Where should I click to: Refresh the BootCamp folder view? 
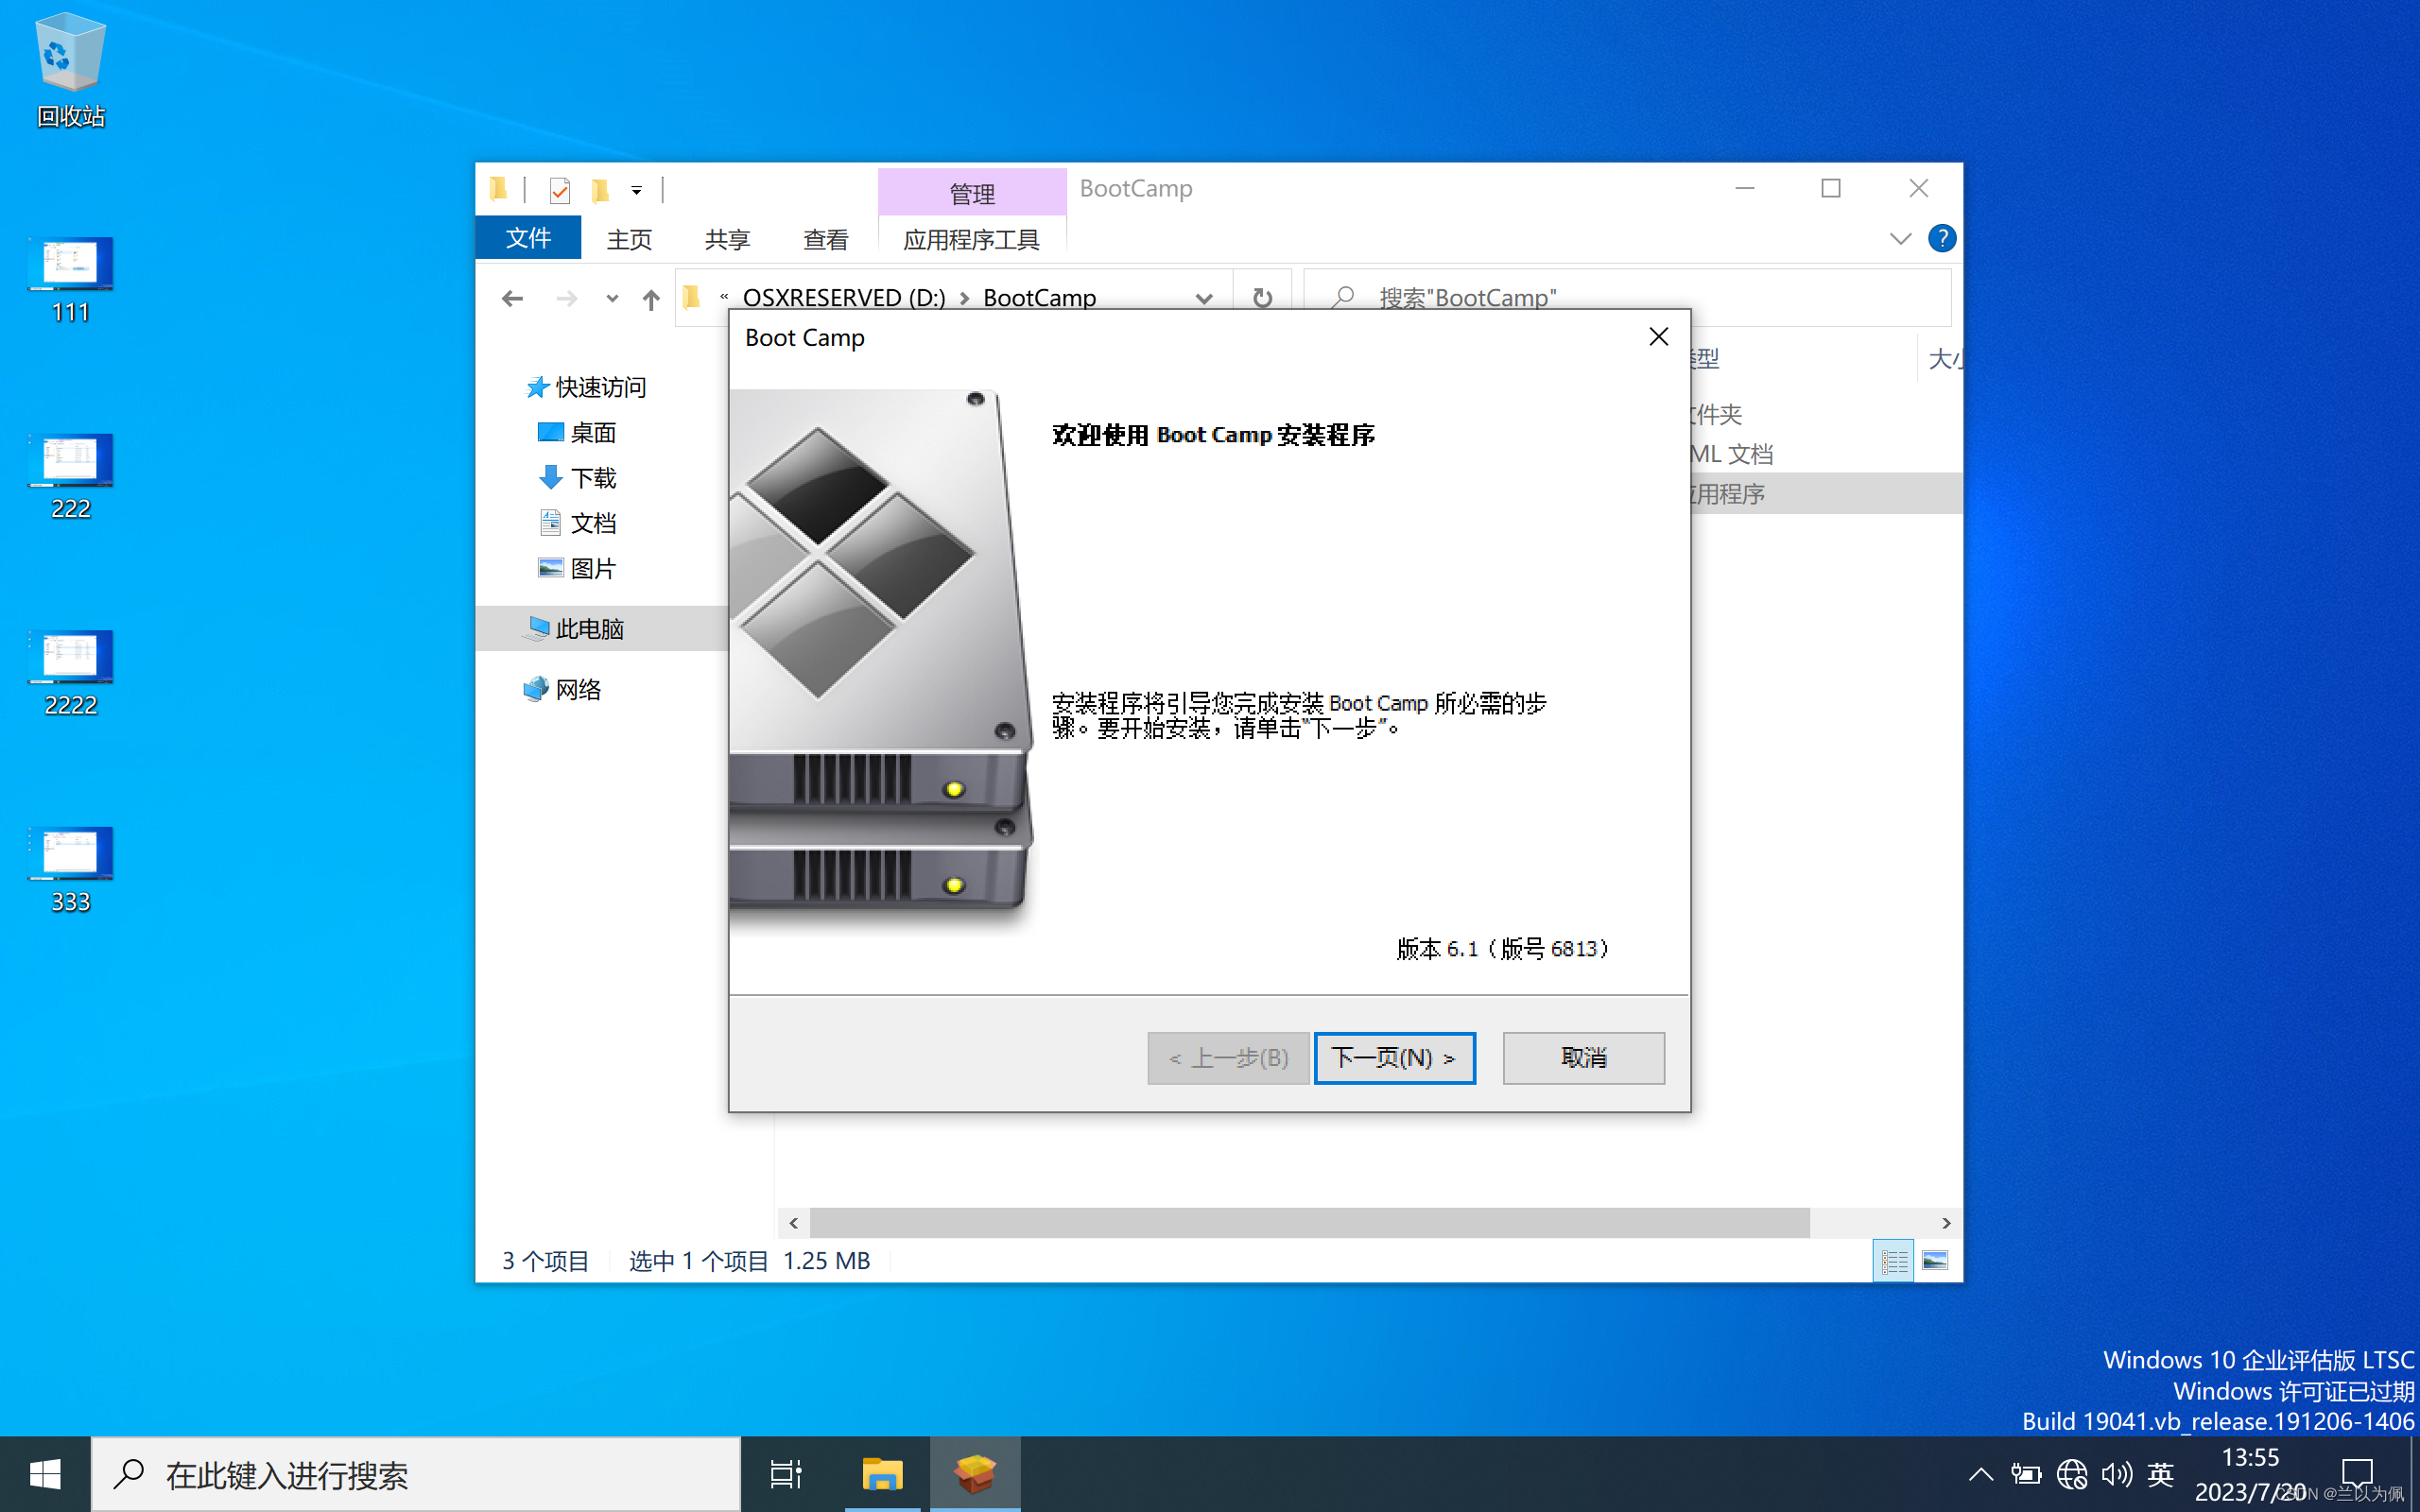(x=1262, y=298)
